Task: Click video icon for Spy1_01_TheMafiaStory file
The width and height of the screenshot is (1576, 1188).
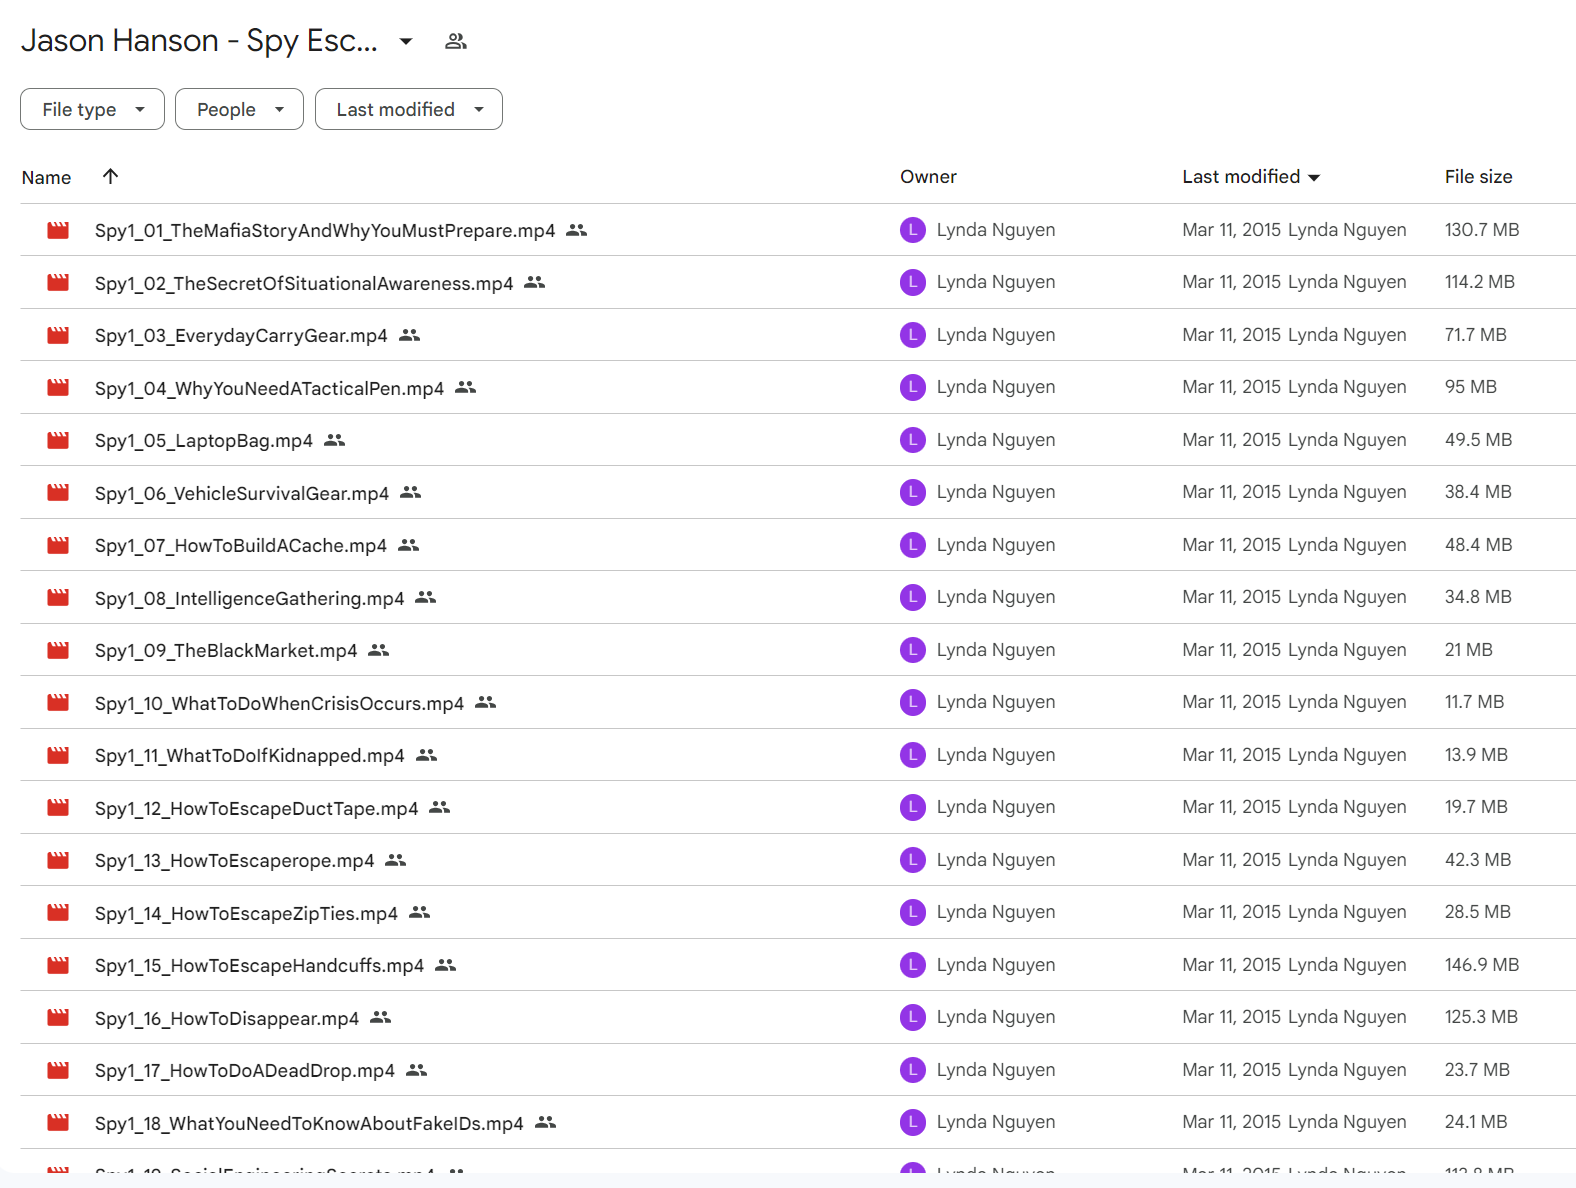Action: tap(58, 231)
